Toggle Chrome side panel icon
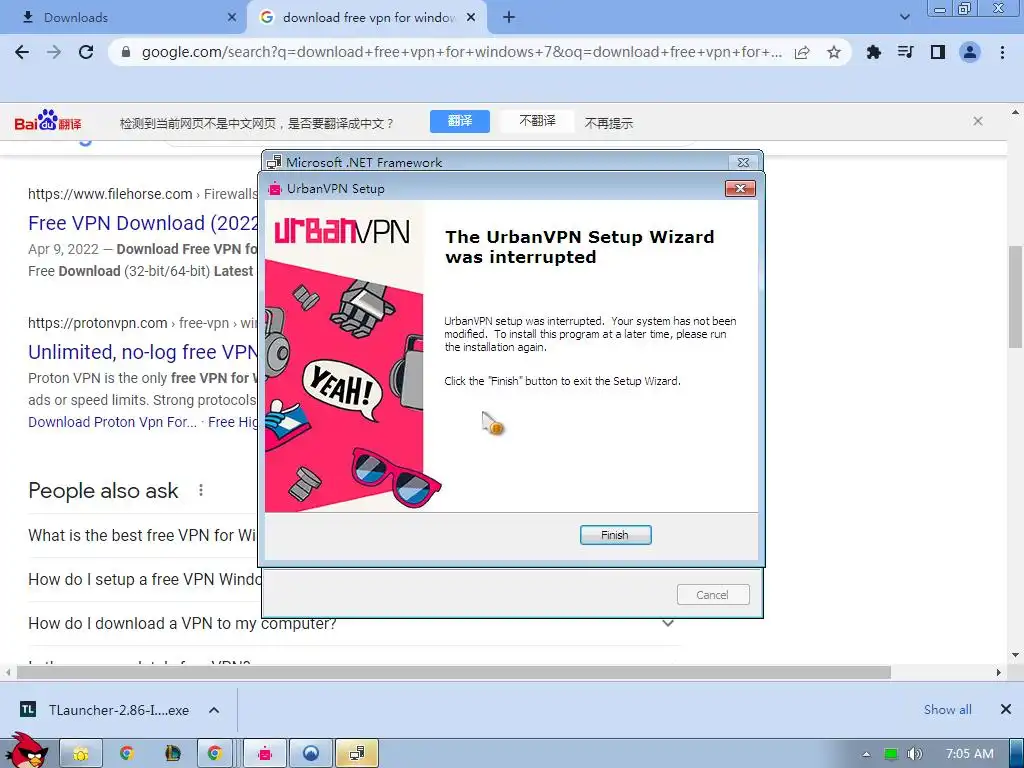 pyautogui.click(x=938, y=52)
